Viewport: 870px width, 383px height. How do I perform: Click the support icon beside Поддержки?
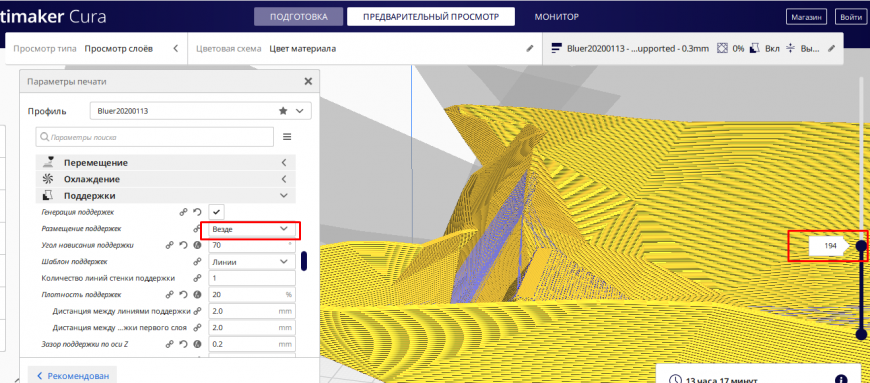[x=48, y=195]
